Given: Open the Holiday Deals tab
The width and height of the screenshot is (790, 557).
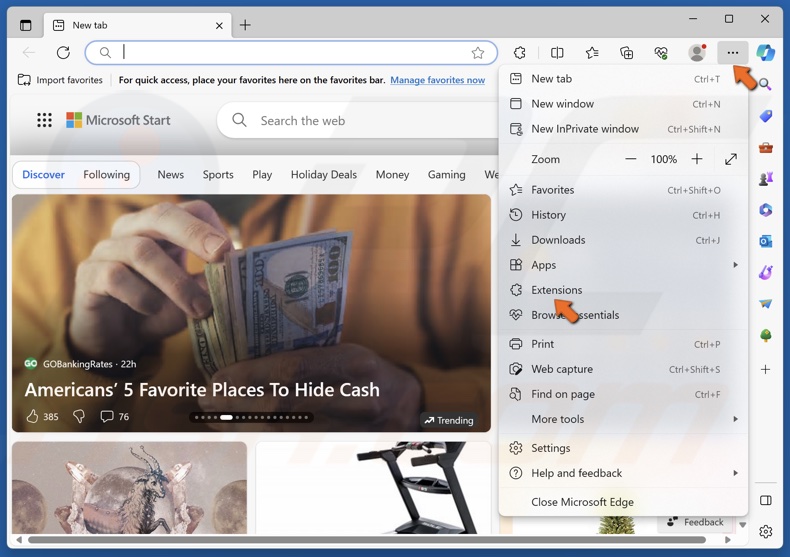Looking at the screenshot, I should (323, 175).
